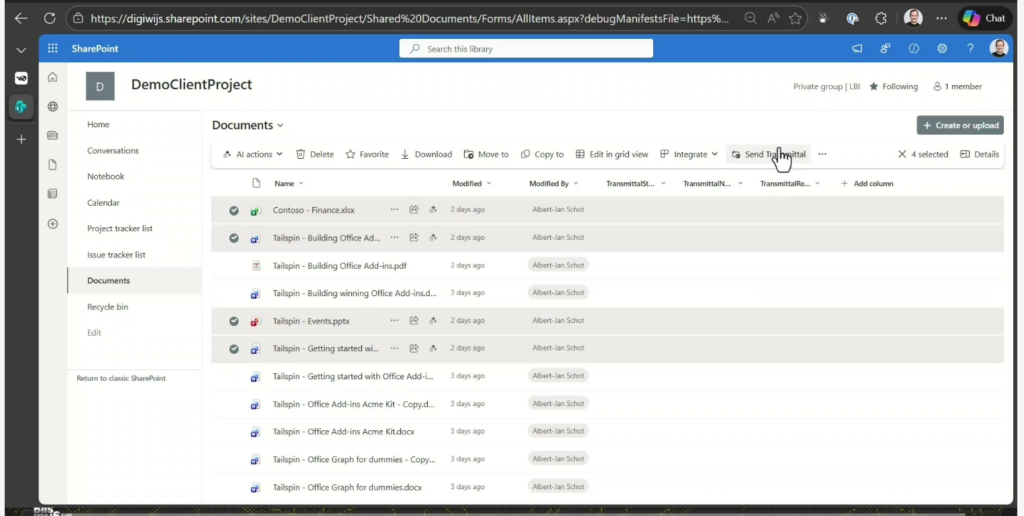Deselect the Tailspin - Getting started wi... selected checkmark
The image size is (1024, 516).
[x=234, y=349]
